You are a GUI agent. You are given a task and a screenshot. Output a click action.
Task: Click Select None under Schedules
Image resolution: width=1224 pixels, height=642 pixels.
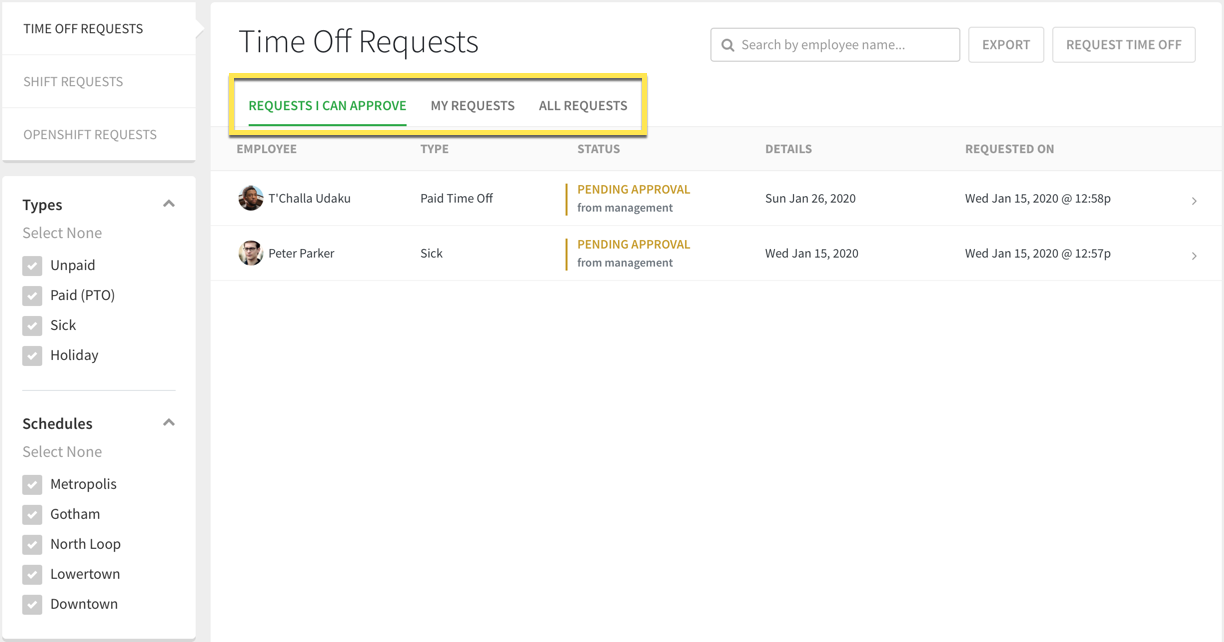click(x=61, y=451)
